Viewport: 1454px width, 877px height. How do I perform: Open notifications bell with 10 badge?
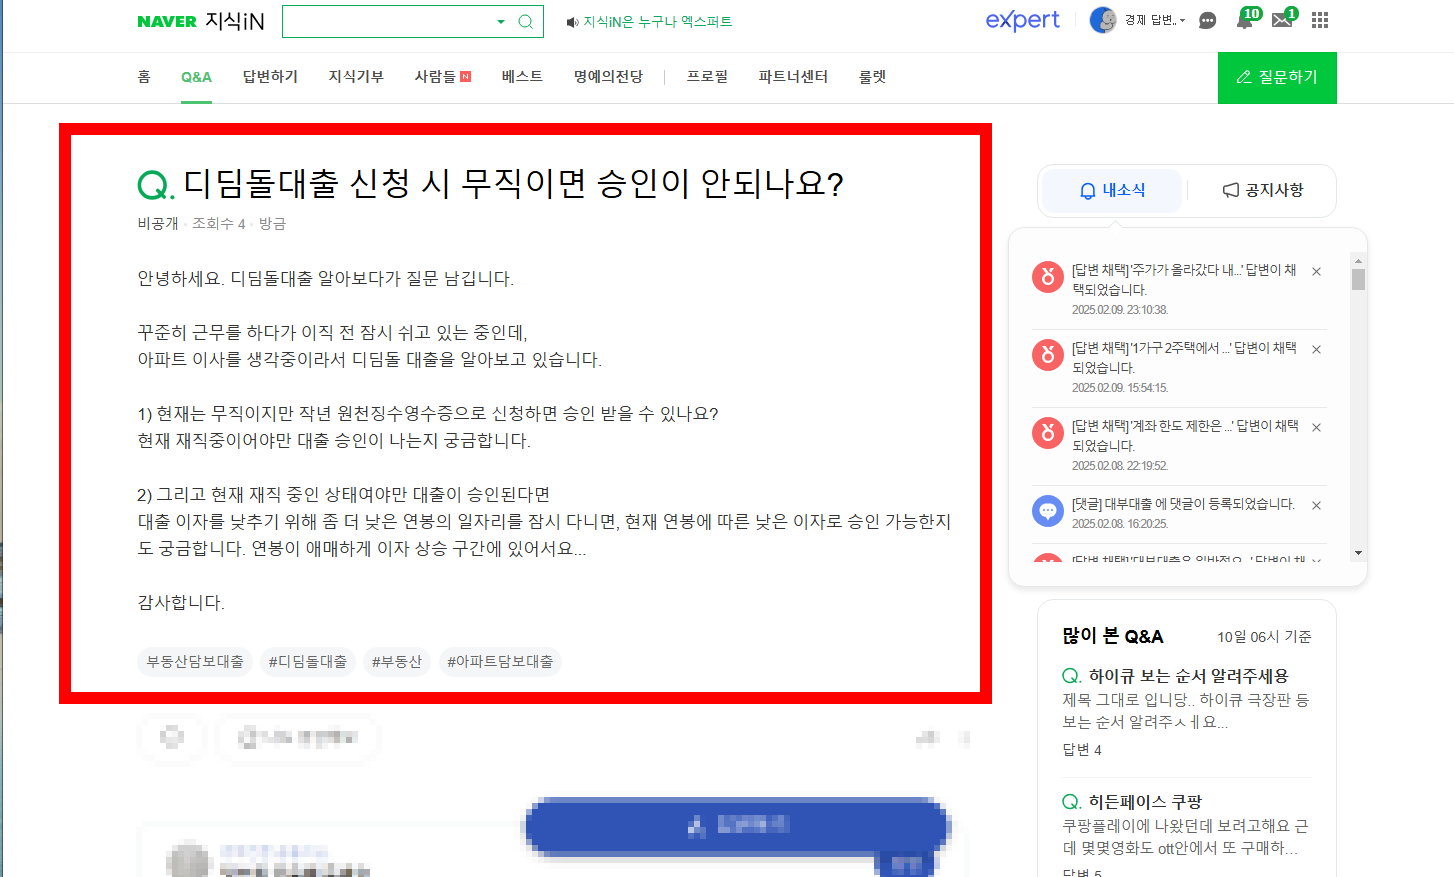(1246, 19)
